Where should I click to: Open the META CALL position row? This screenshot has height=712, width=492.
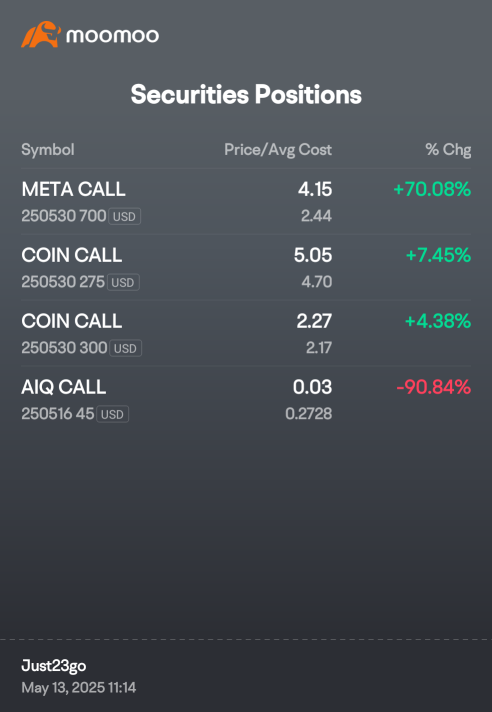click(246, 202)
